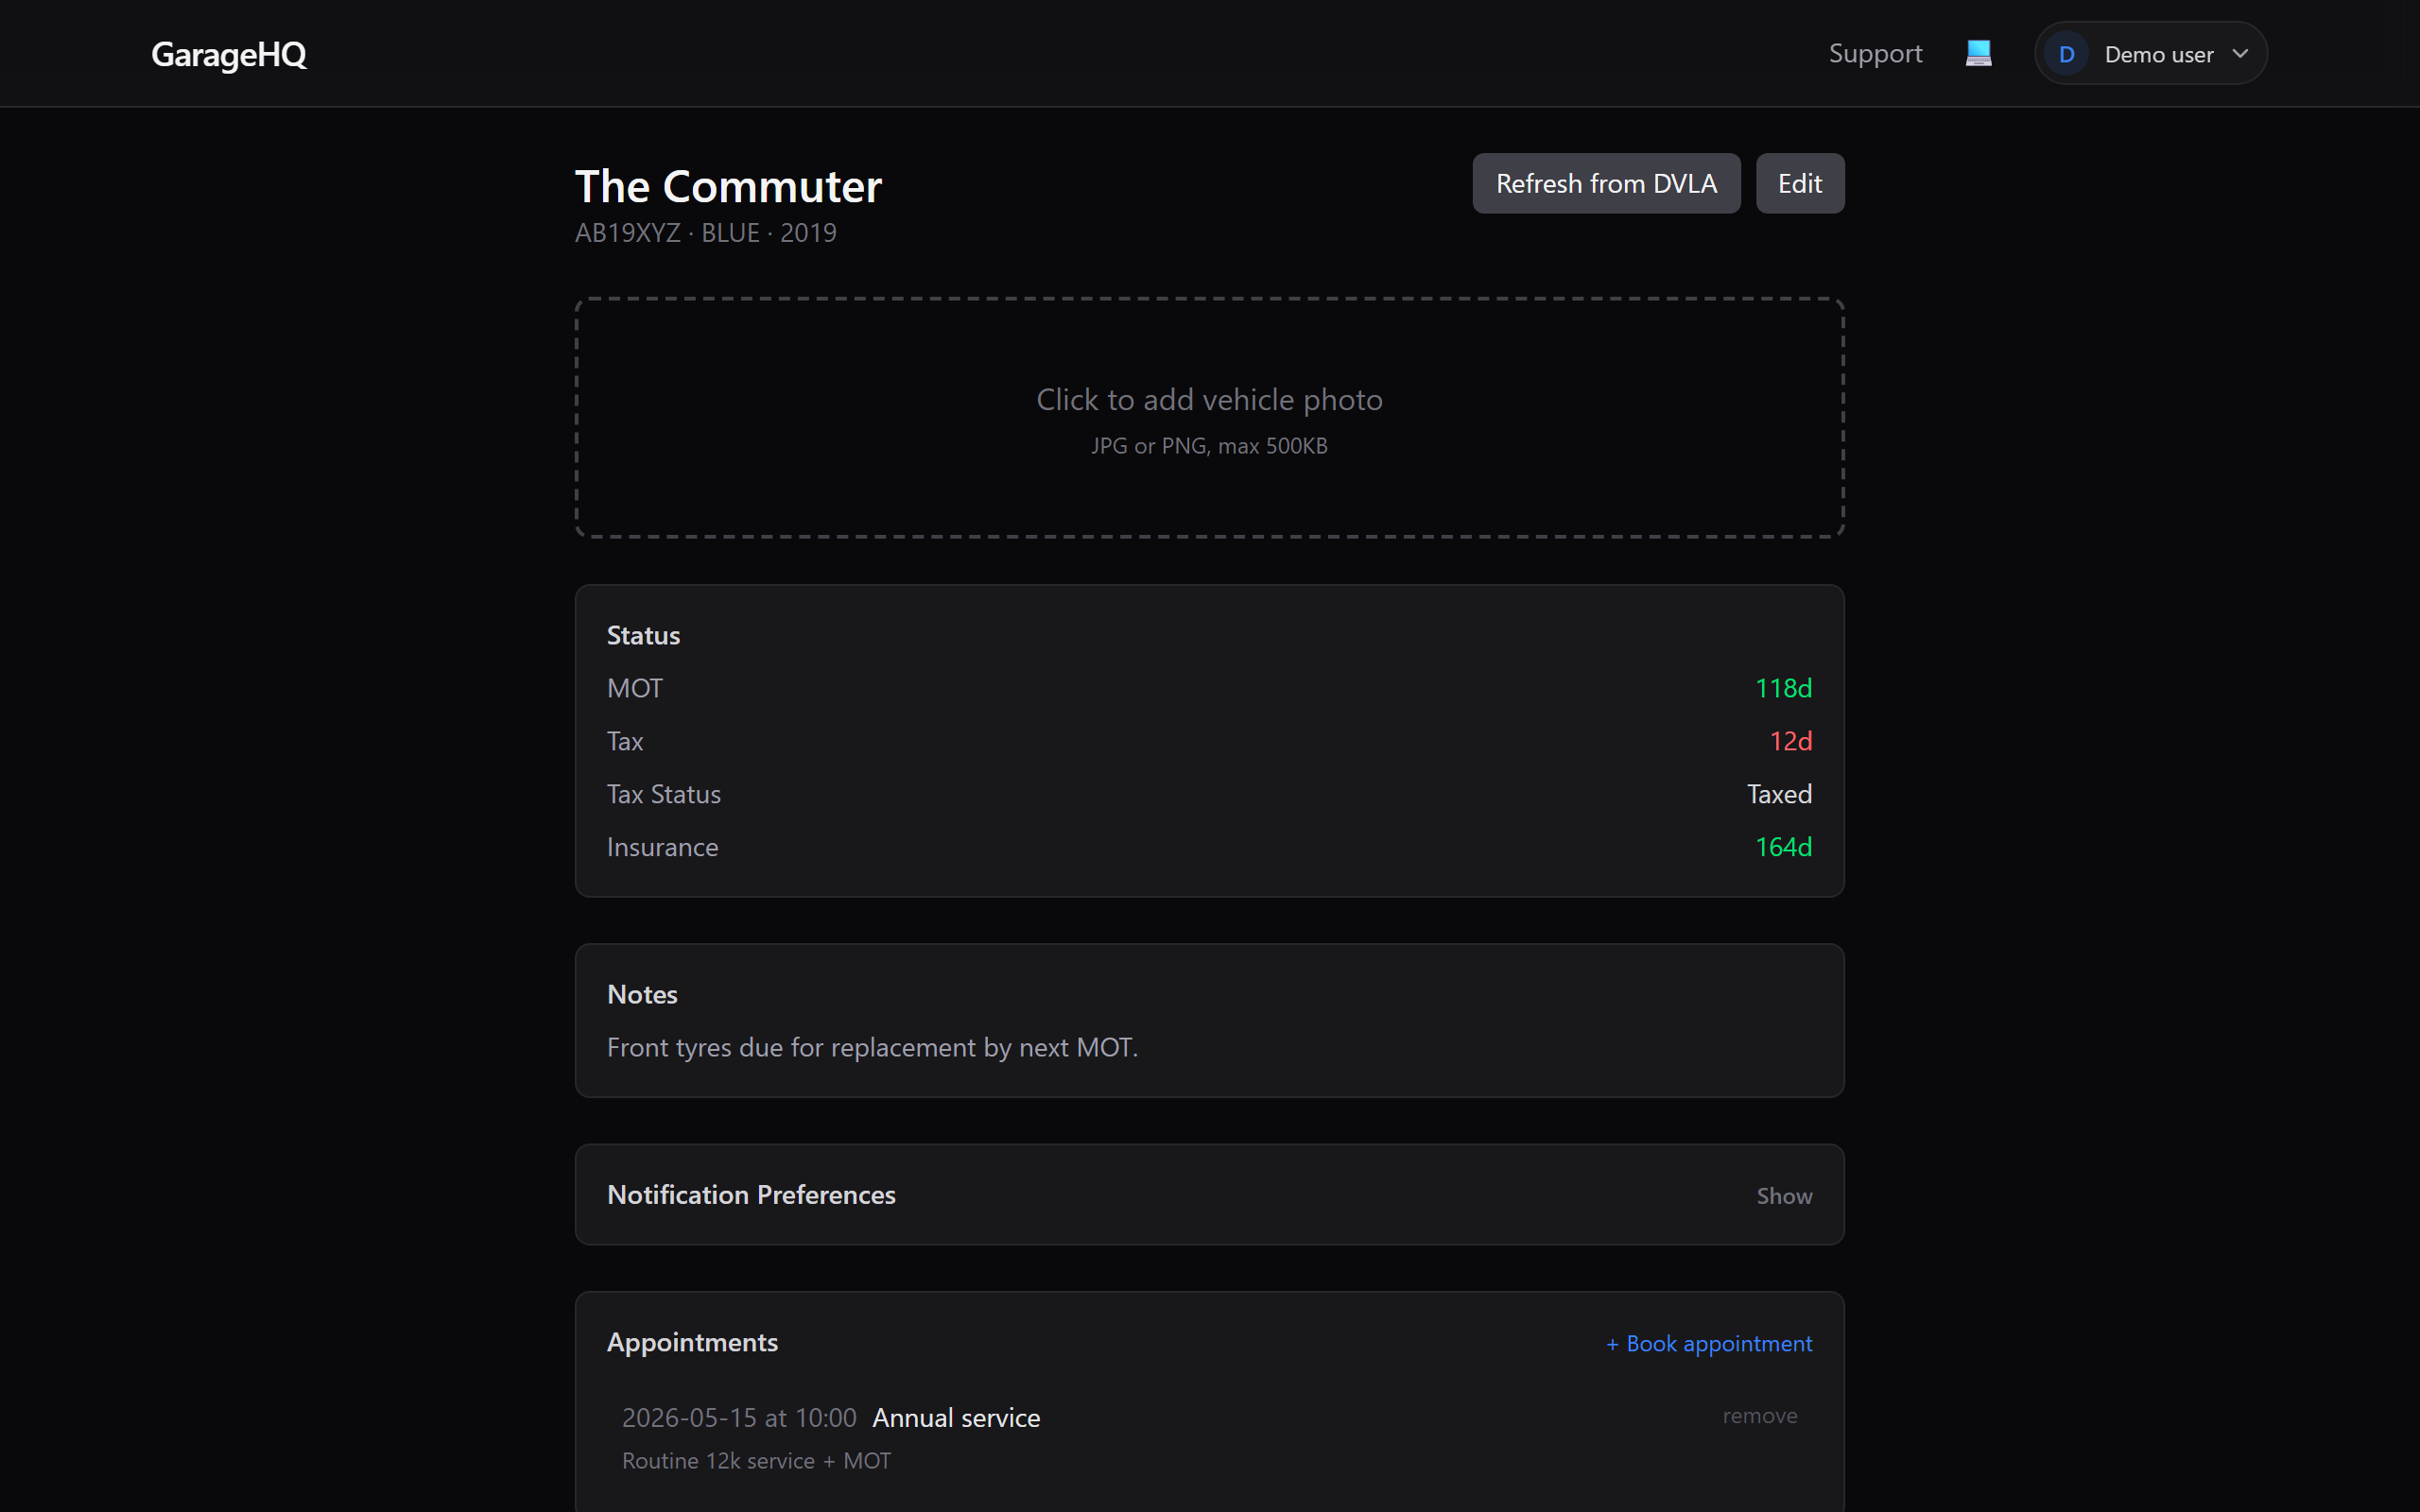Select the Annual service appointment entry
The height and width of the screenshot is (1512, 2420).
click(955, 1417)
